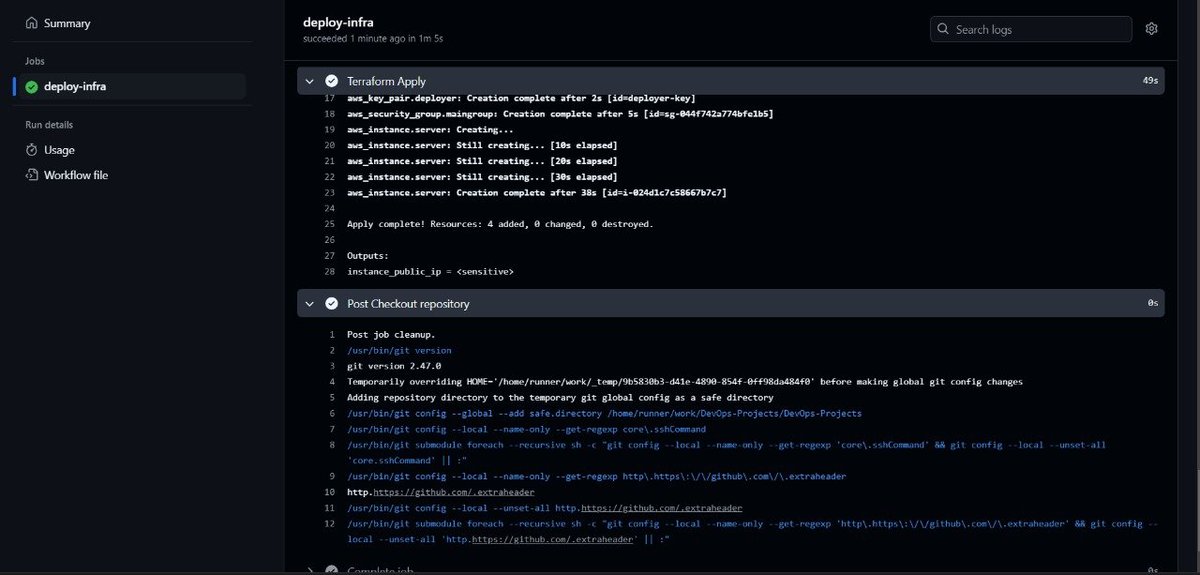Screen dimensions: 1200x575
Task: Click 'aws_instance.server: Creating...' log line
Action: click(x=430, y=129)
